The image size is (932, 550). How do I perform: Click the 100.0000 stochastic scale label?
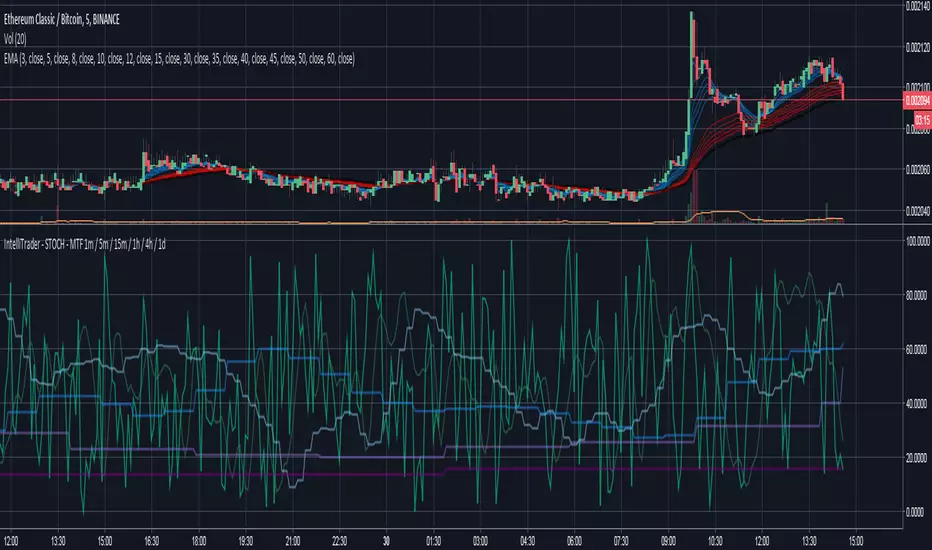click(918, 241)
